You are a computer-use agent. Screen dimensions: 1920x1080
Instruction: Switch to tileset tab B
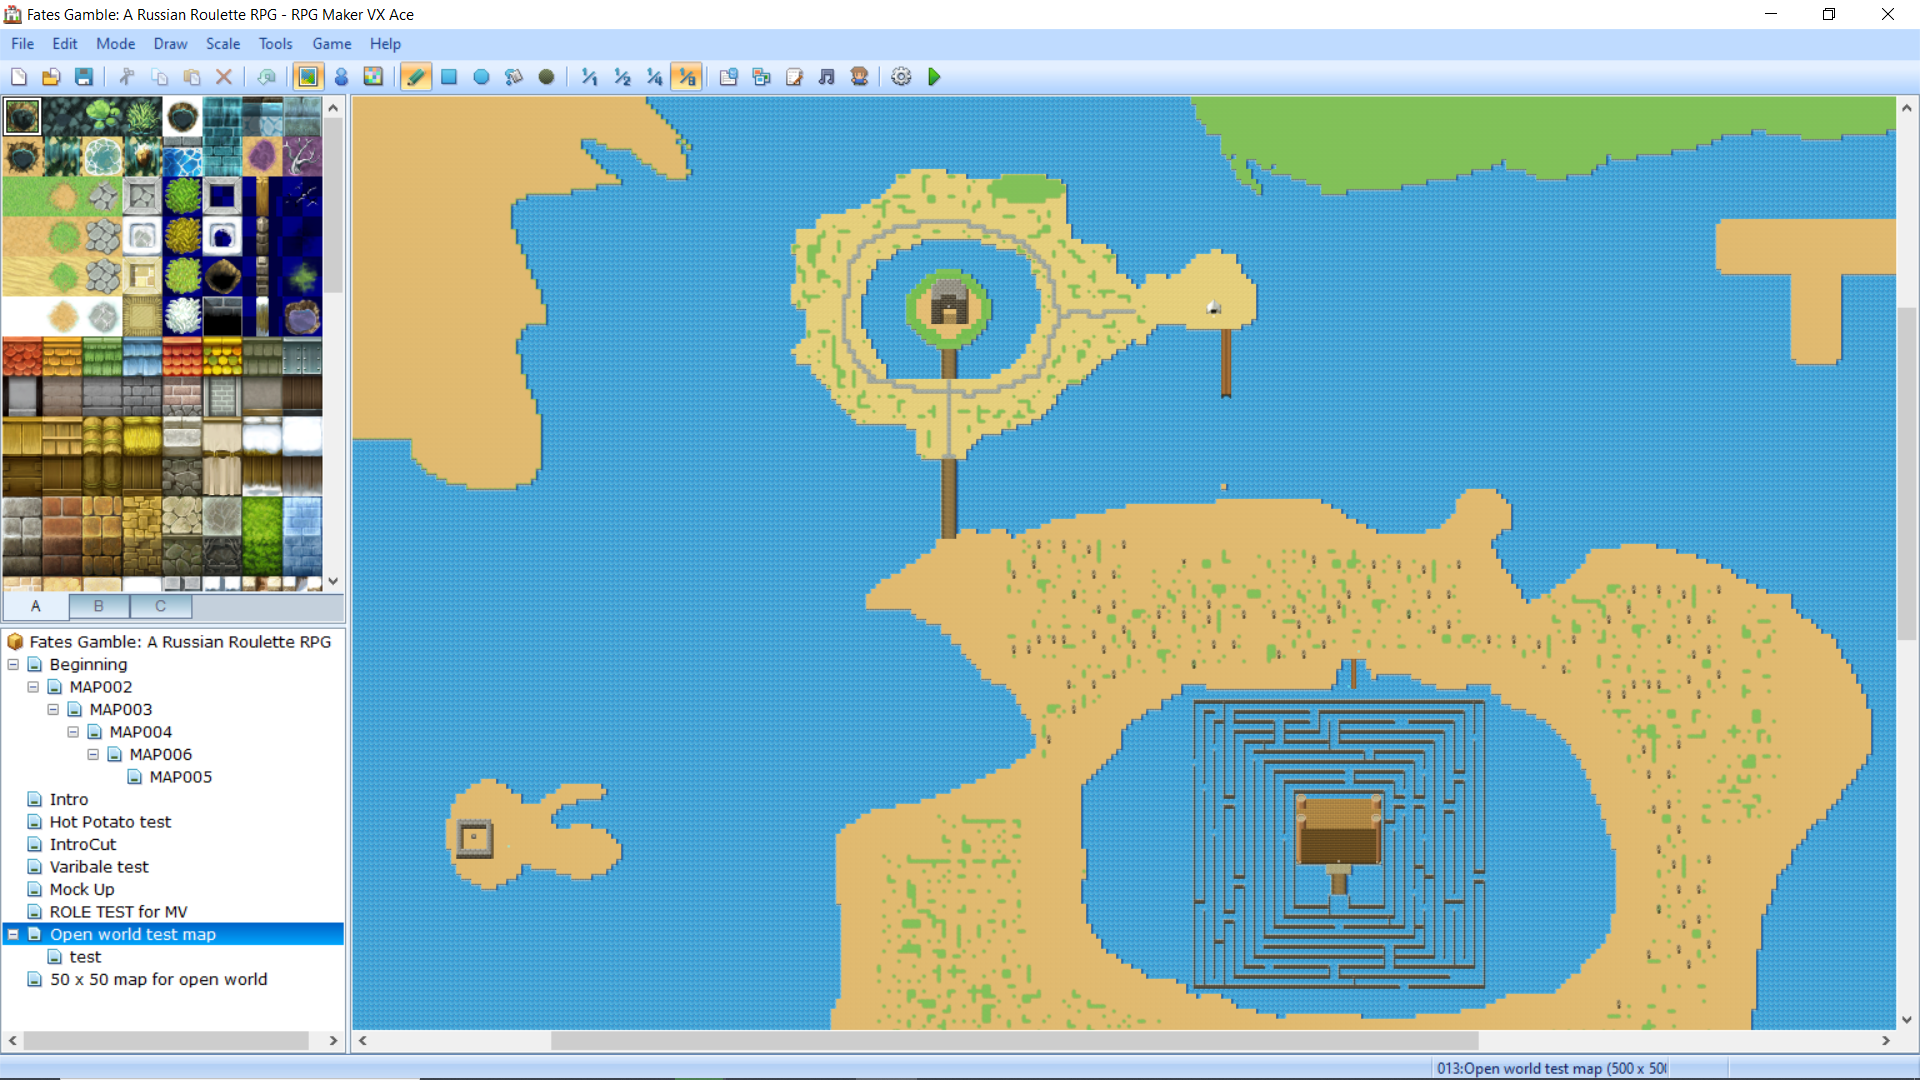click(x=98, y=606)
